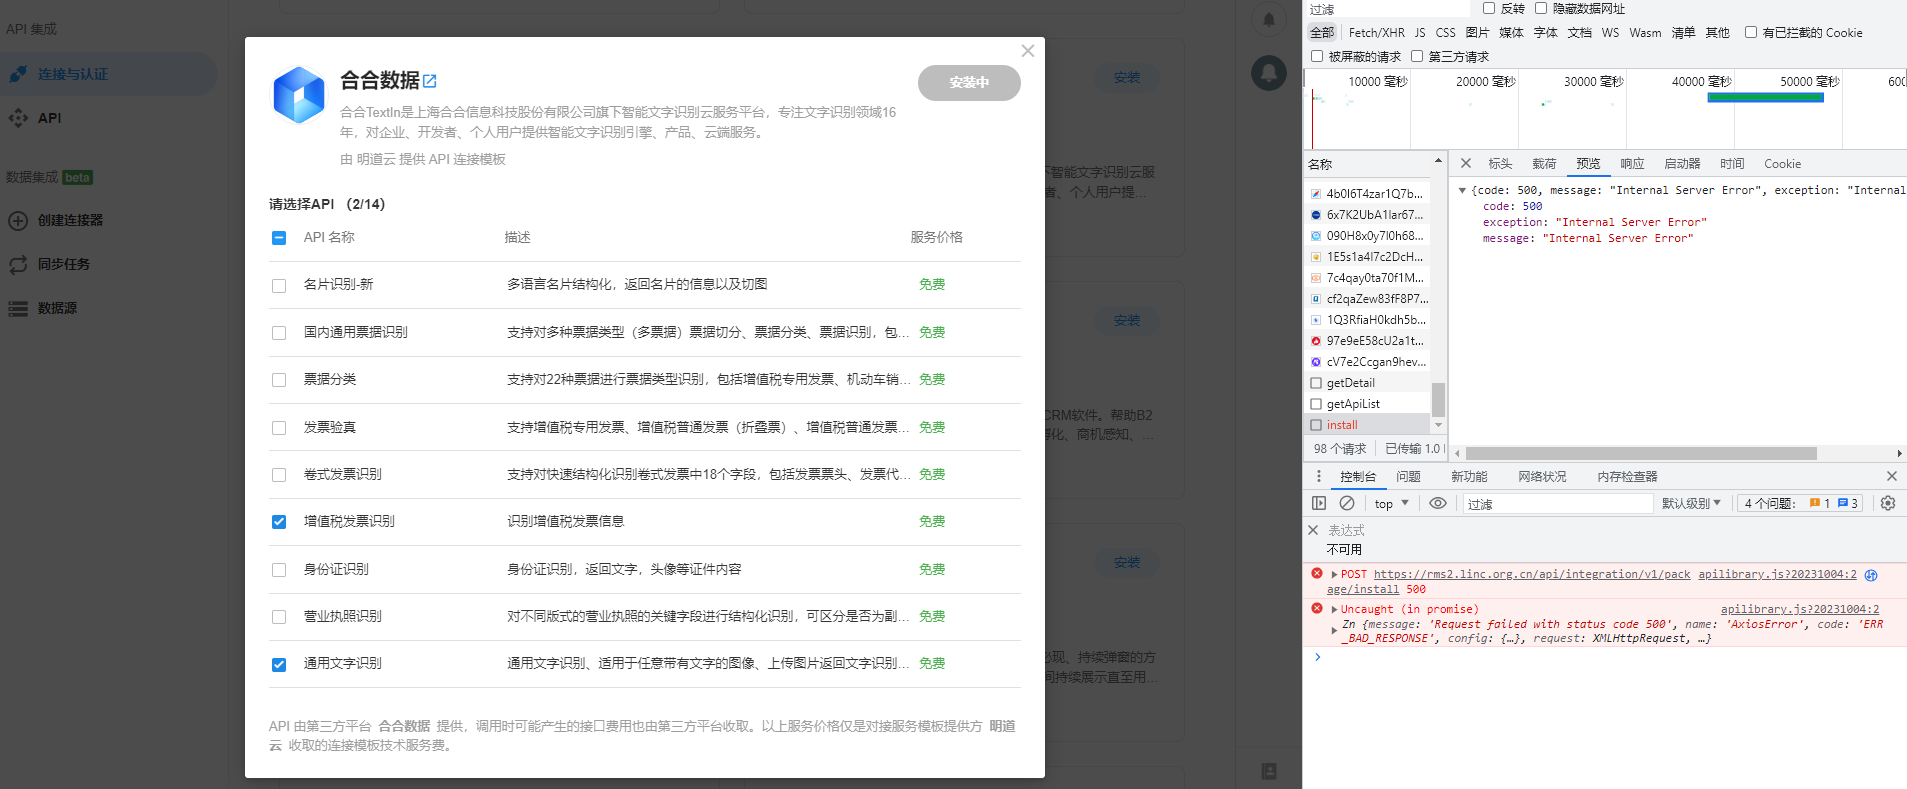Select the Fetch/XHR filter type
Screen dimensions: 1907x789
(x=1376, y=33)
